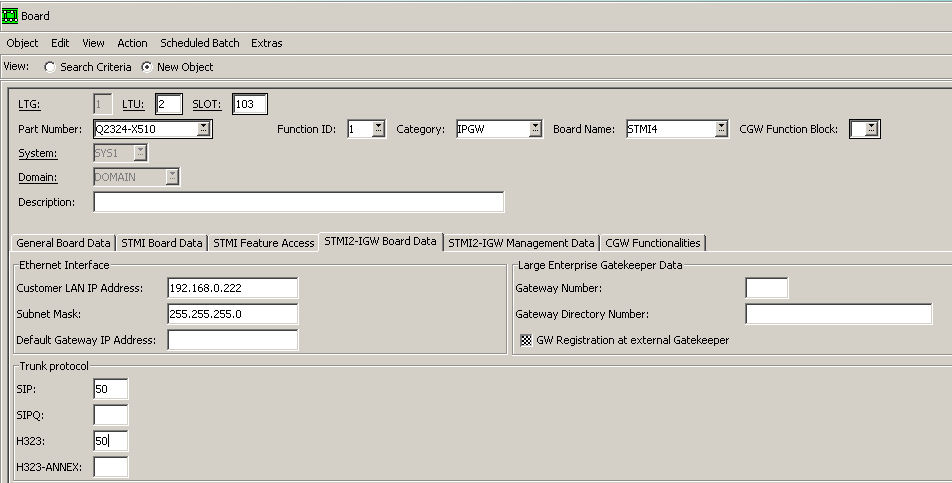Image resolution: width=952 pixels, height=483 pixels.
Task: Click the Gateway Directory Number field
Action: coord(838,314)
